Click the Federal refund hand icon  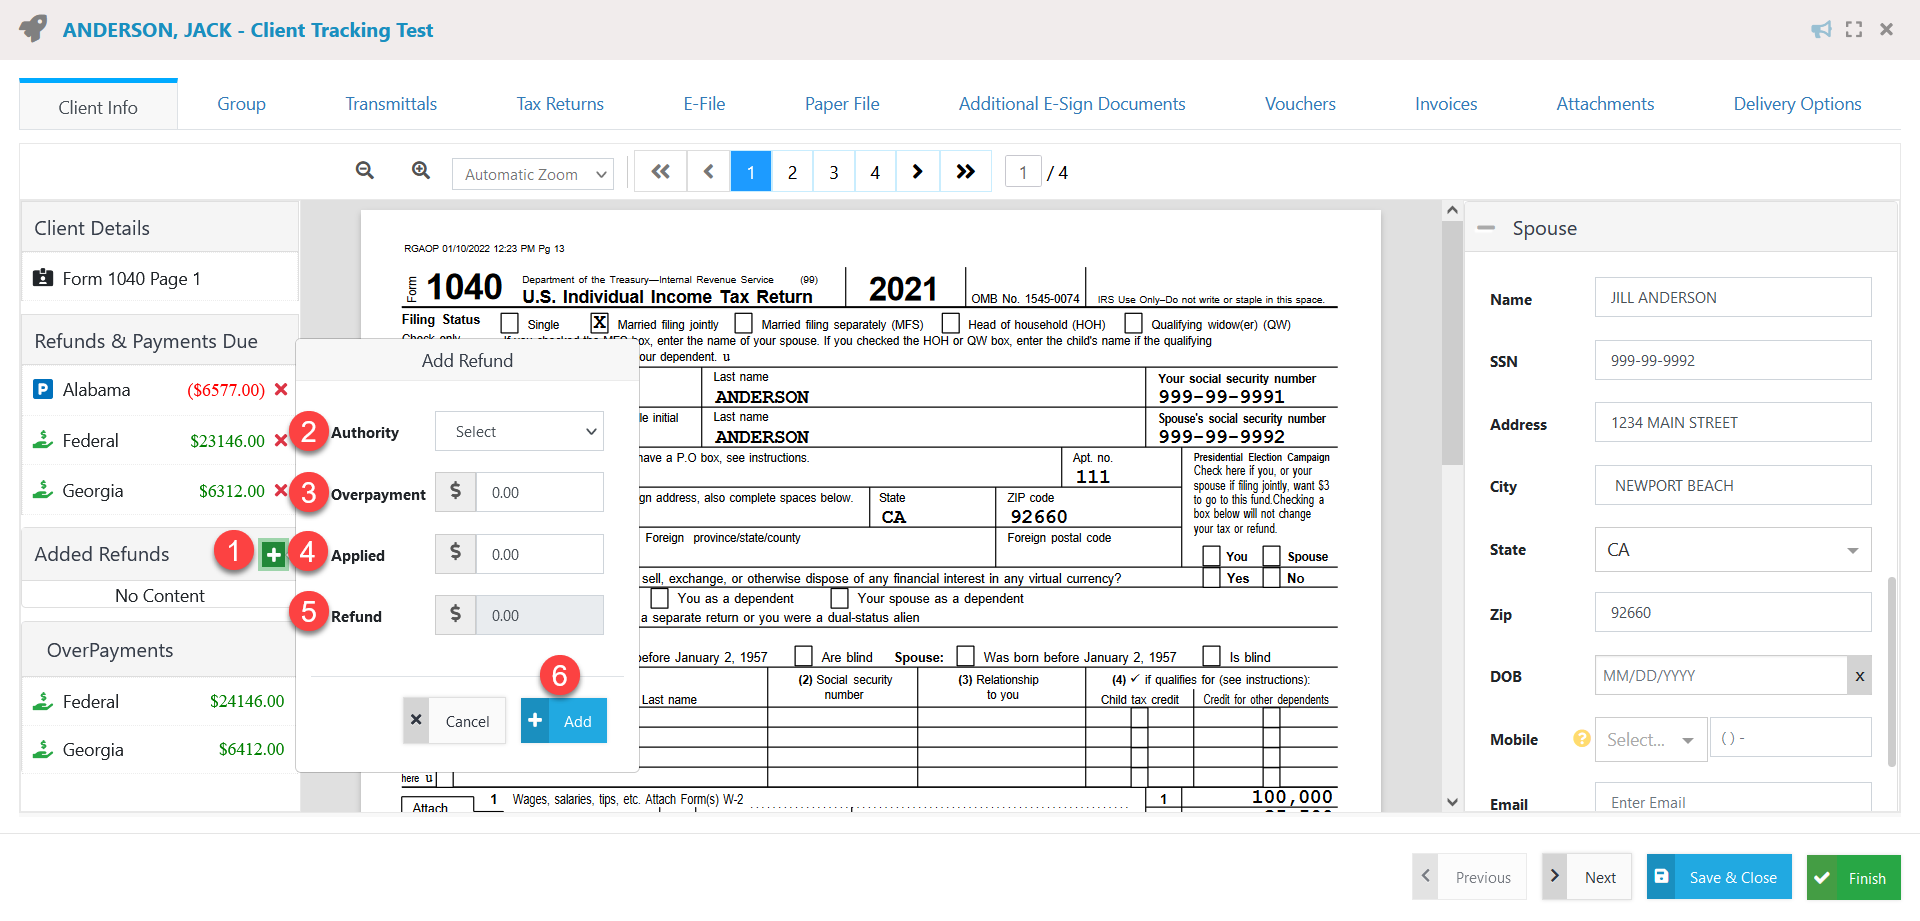pos(43,440)
